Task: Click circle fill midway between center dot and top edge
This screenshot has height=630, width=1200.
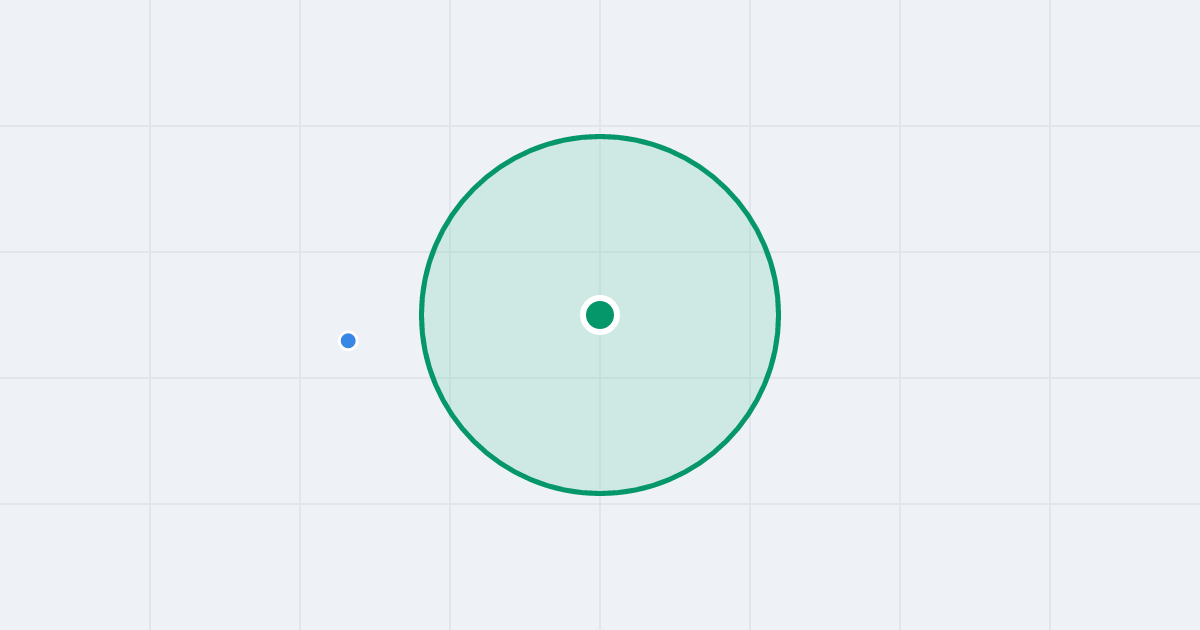Action: point(600,226)
